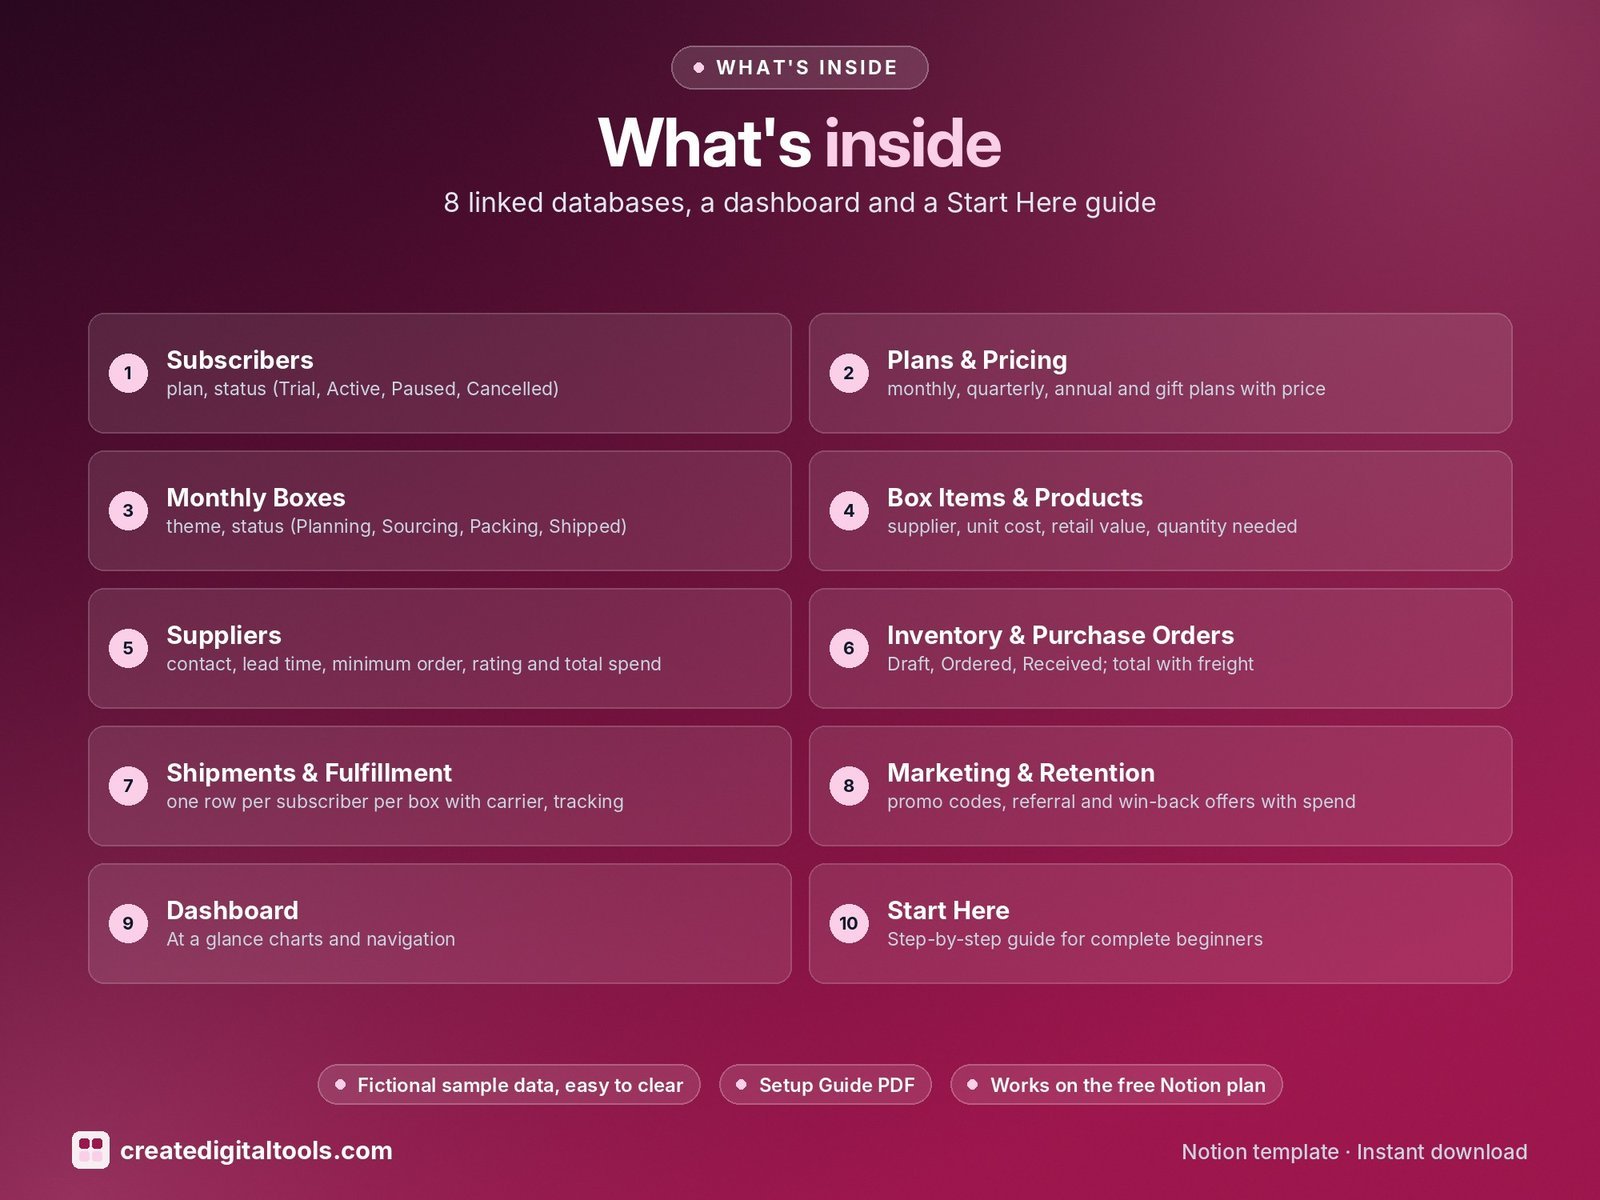Select the Box Items & Products heading
This screenshot has width=1600, height=1200.
coord(1015,498)
